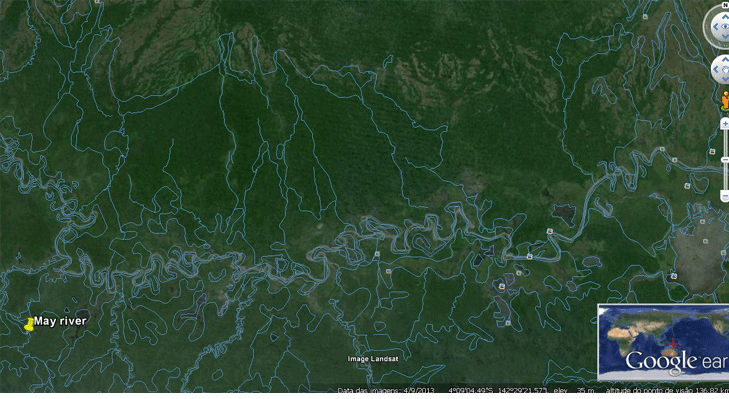
Task: Pan down using Move joystick arrow
Action: point(725,80)
